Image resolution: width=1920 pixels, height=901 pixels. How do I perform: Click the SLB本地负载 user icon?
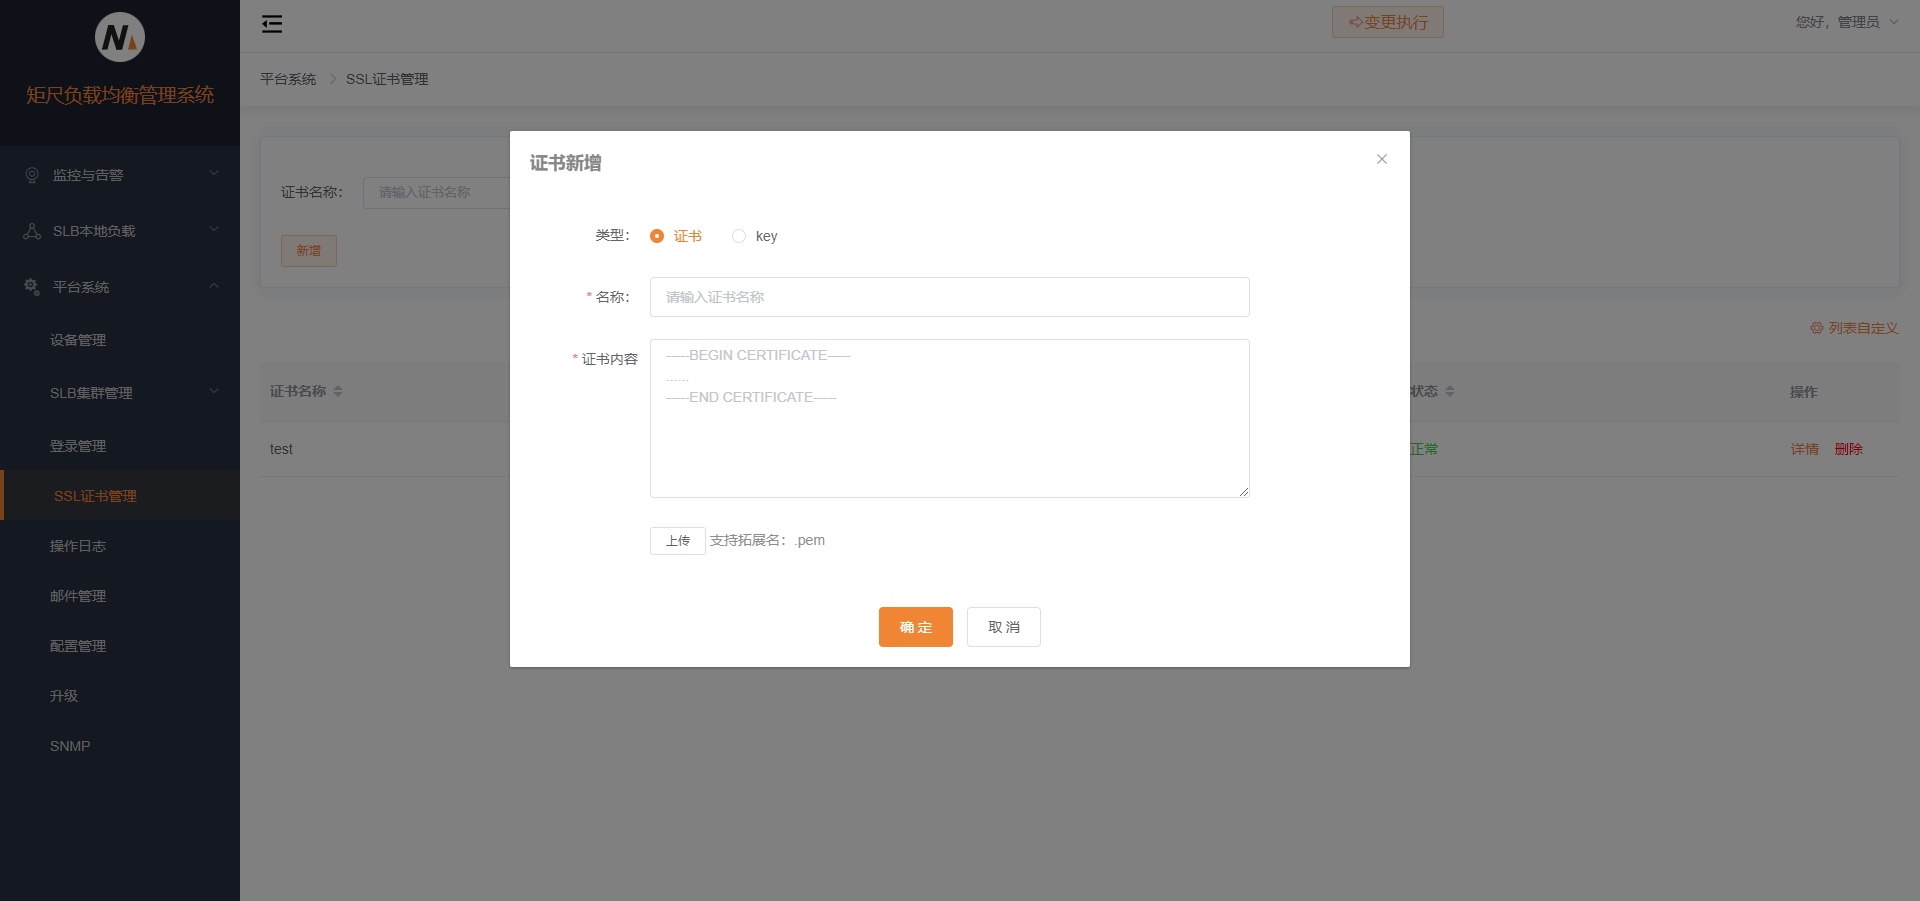pyautogui.click(x=31, y=230)
